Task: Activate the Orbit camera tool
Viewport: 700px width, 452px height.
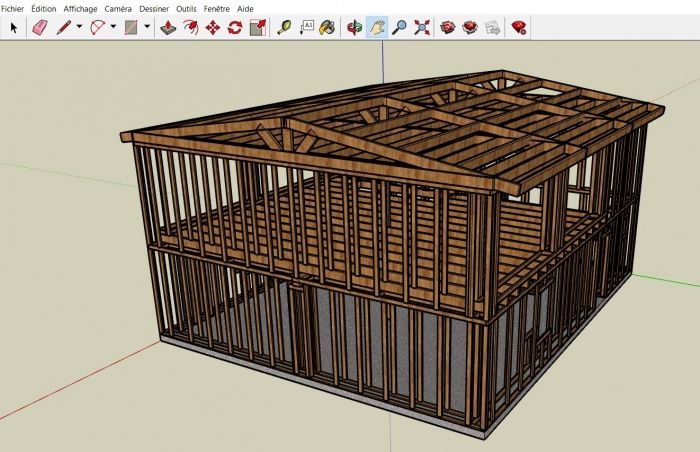Action: 354,28
